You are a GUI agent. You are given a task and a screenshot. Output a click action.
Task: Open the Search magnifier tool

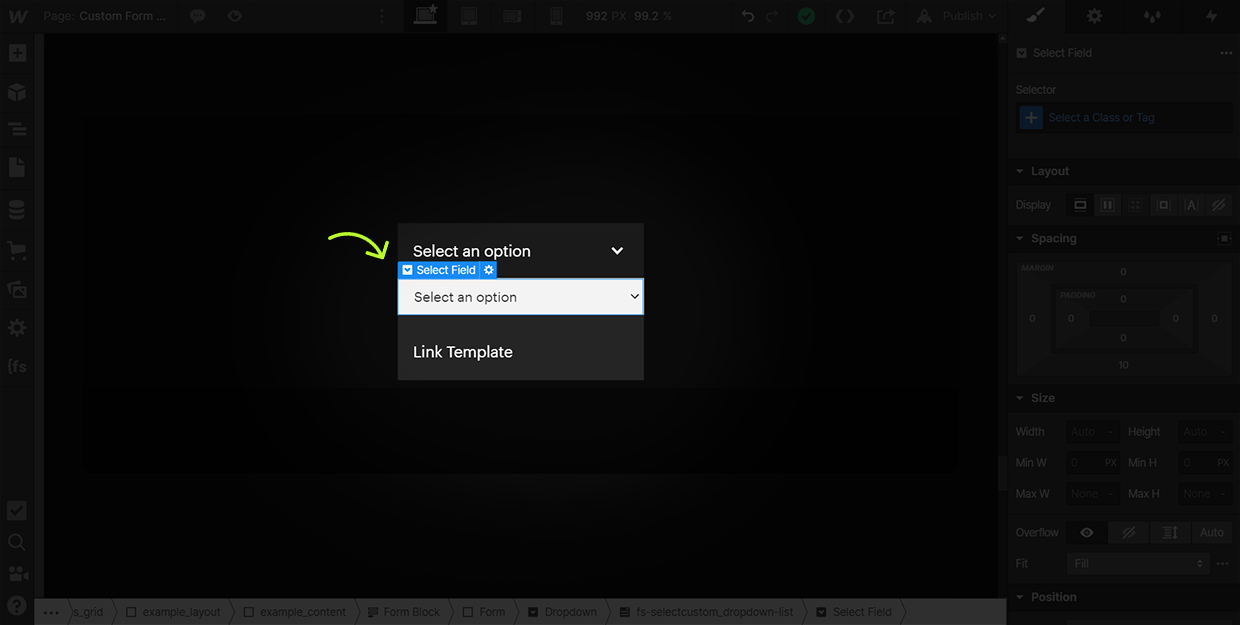point(17,542)
